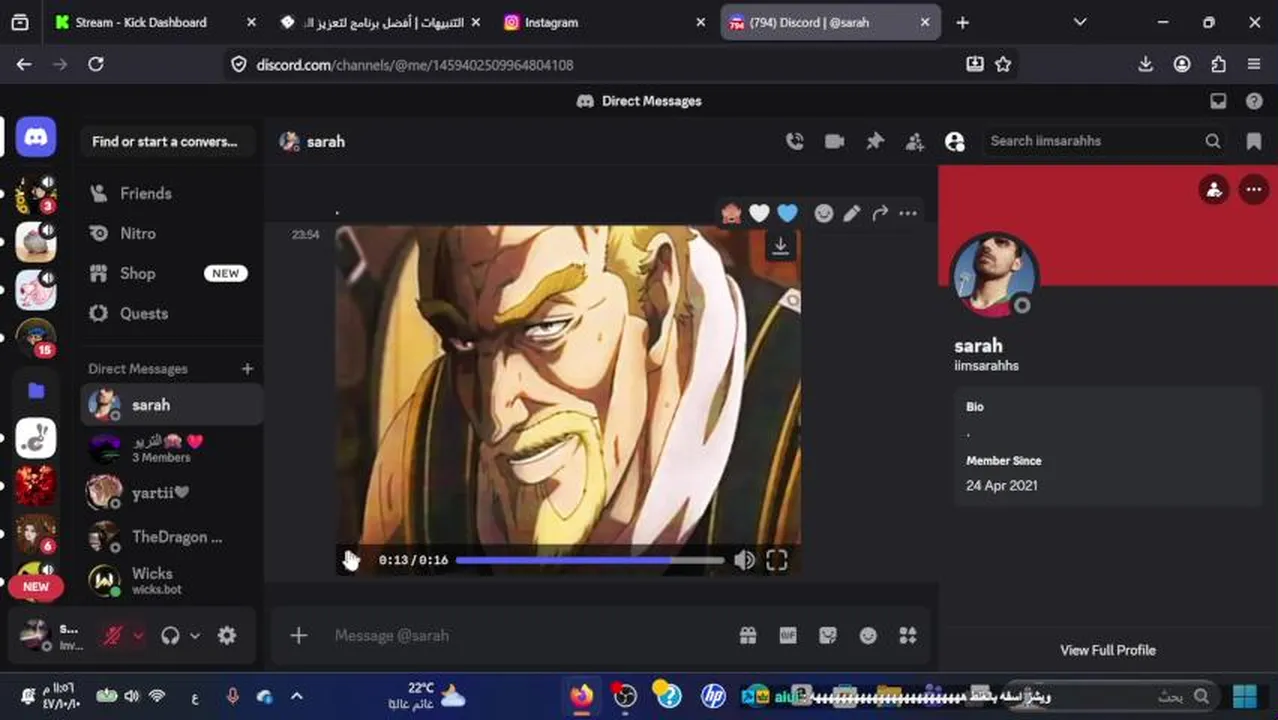Image resolution: width=1278 pixels, height=720 pixels.
Task: Forward the message
Action: pos(880,213)
